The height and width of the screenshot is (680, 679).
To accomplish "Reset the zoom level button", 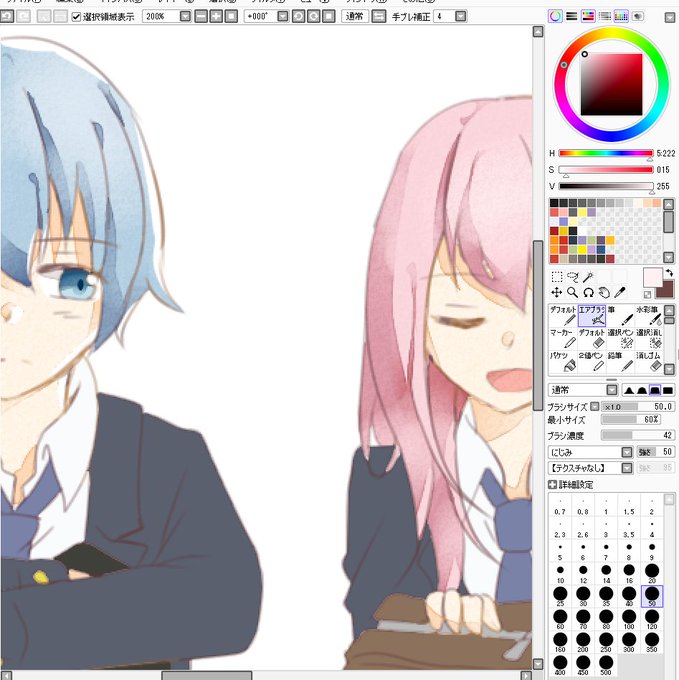I will click(232, 16).
